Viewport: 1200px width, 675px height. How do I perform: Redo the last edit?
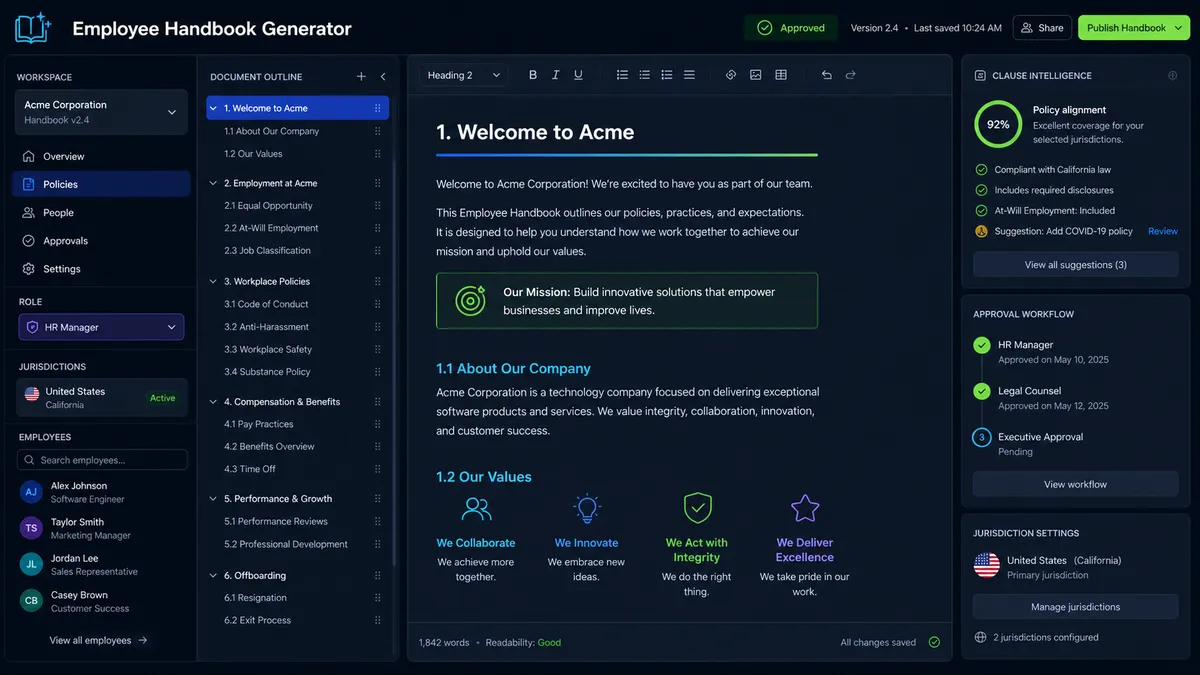coord(851,75)
